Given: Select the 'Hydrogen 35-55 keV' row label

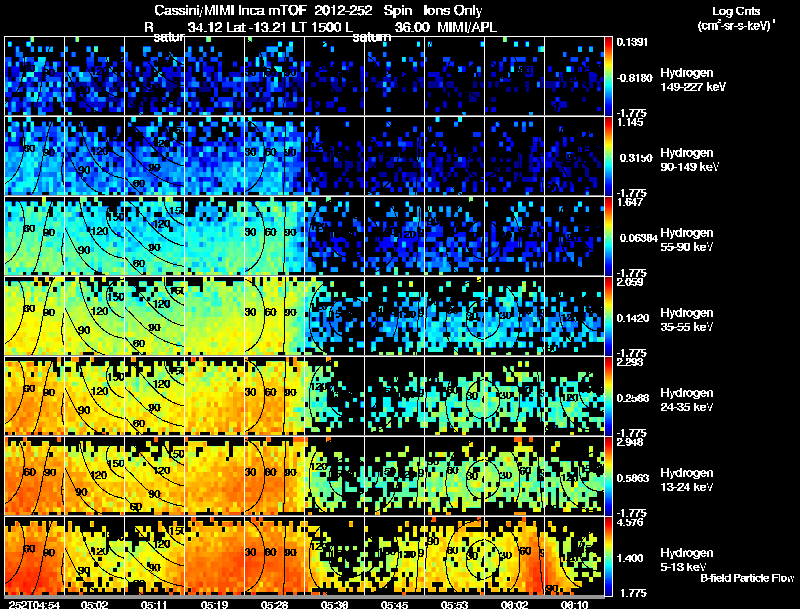Looking at the screenshot, I should pyautogui.click(x=686, y=320).
